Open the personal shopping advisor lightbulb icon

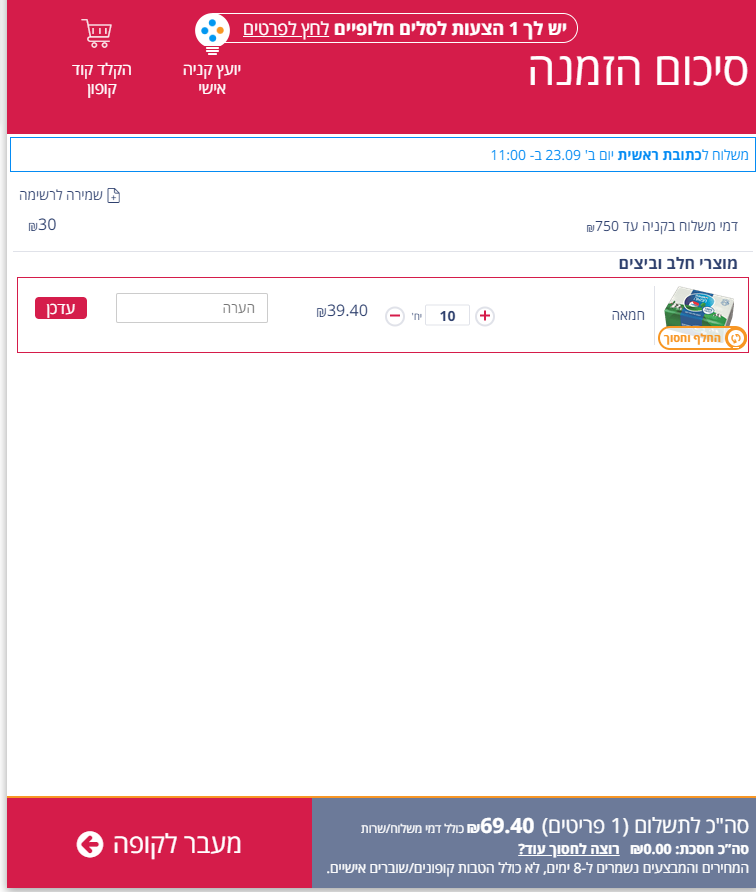212,33
